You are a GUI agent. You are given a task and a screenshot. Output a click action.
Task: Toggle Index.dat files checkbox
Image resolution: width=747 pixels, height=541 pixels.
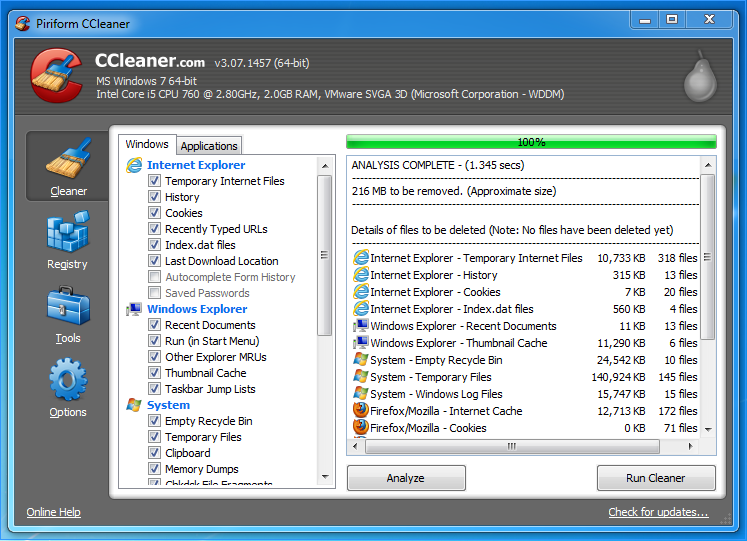click(x=154, y=245)
